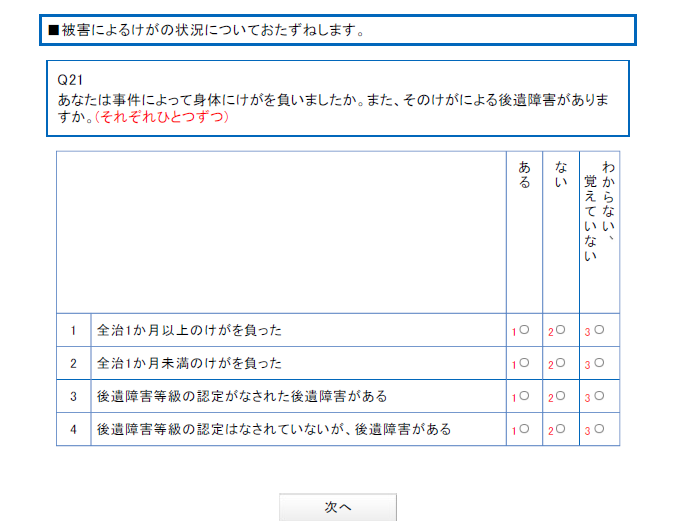Click the row text 全治1か月未満のけがを負った
The height and width of the screenshot is (530, 679).
(189, 363)
